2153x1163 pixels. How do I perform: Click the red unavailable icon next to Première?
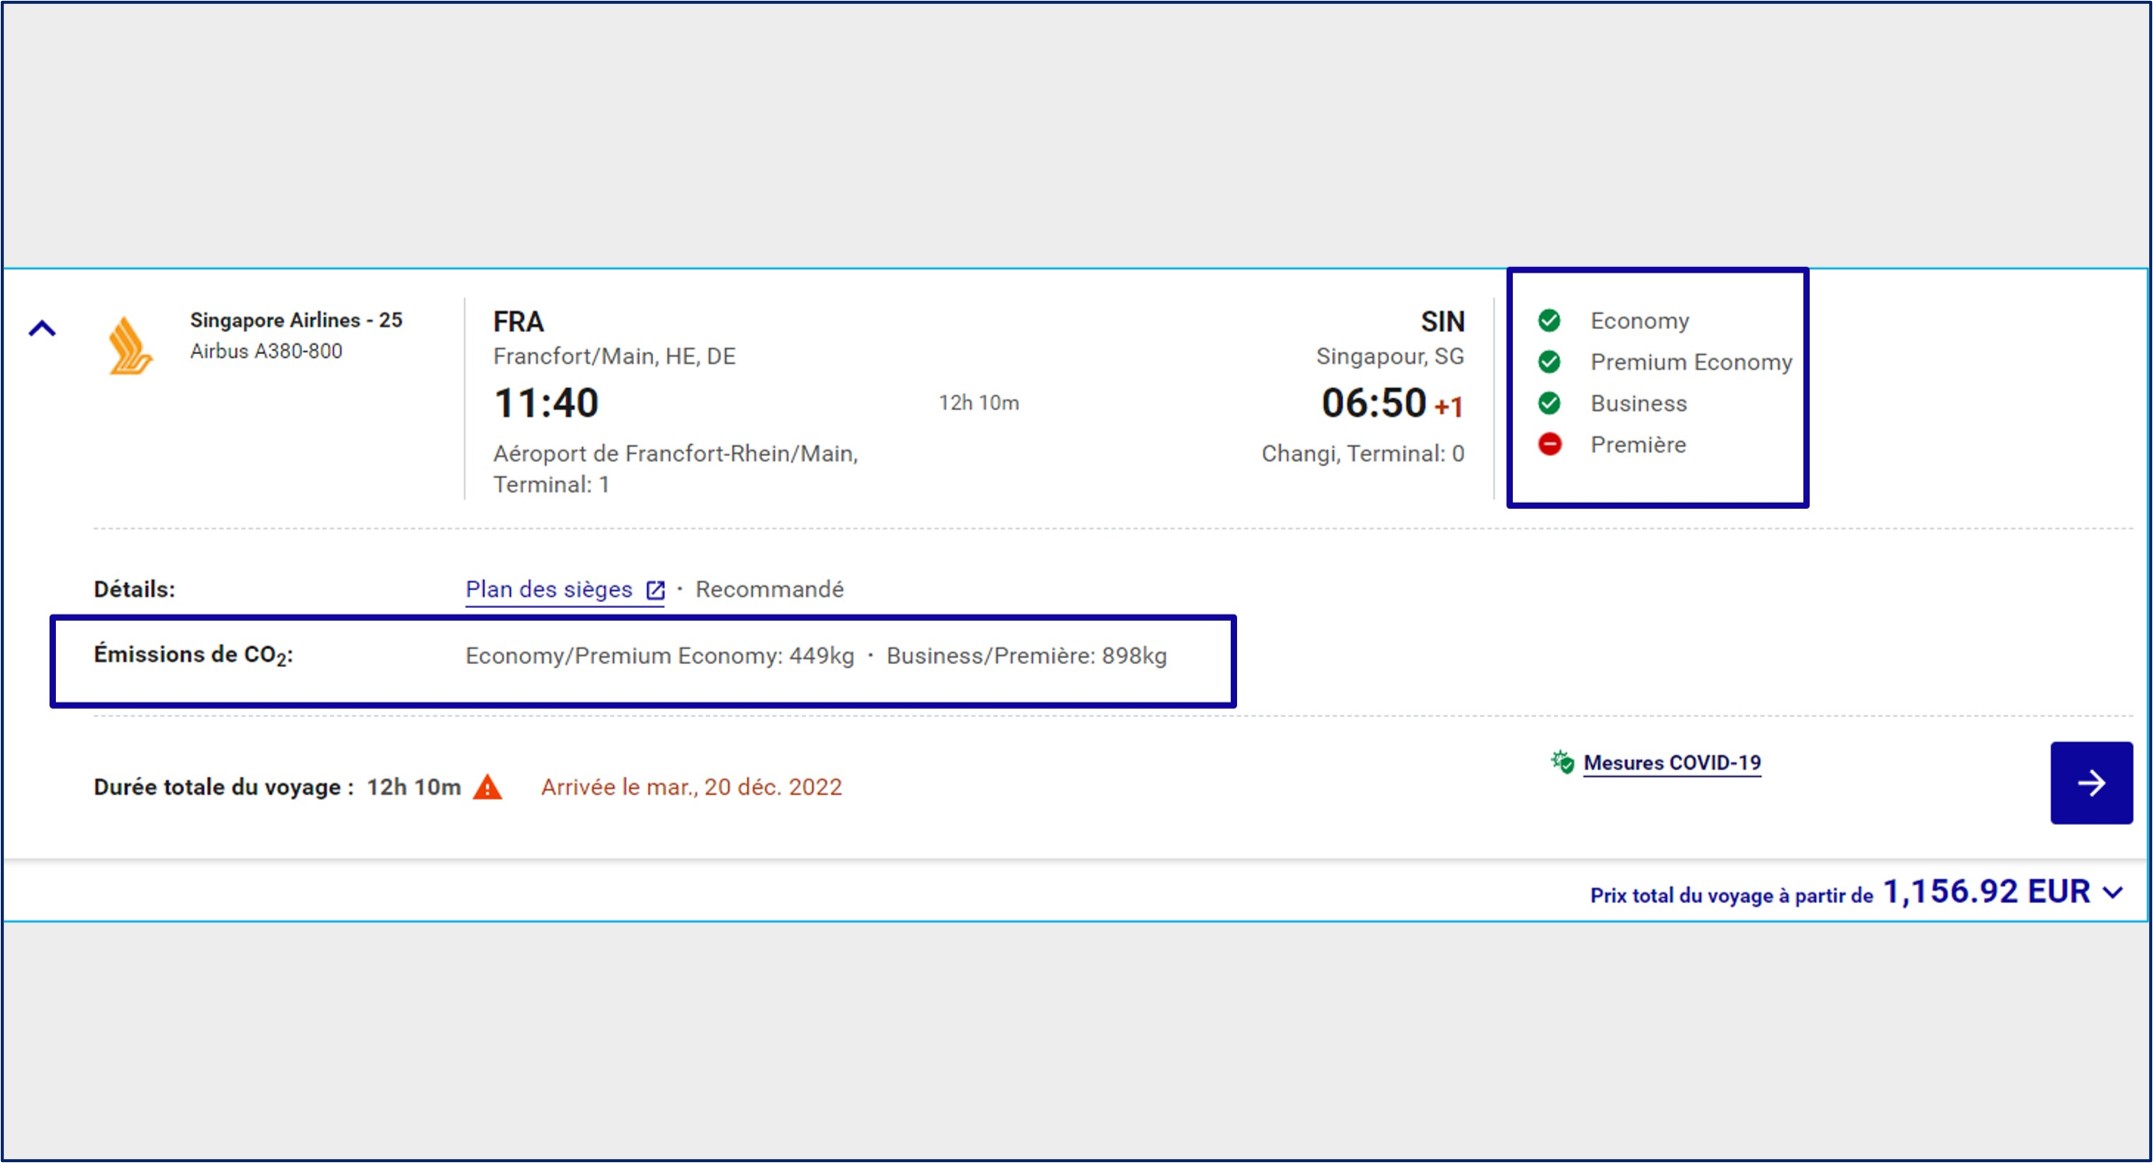pos(1549,444)
